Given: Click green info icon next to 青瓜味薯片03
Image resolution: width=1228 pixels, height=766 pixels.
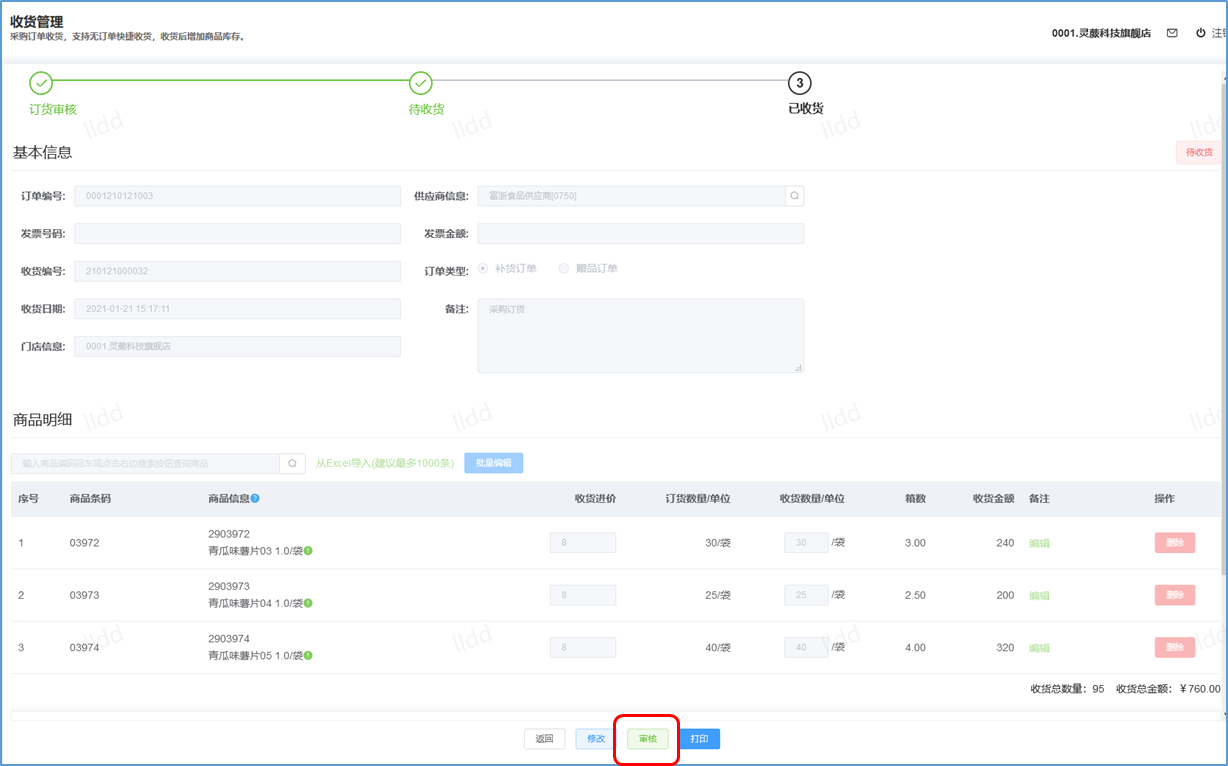Looking at the screenshot, I should pos(308,551).
